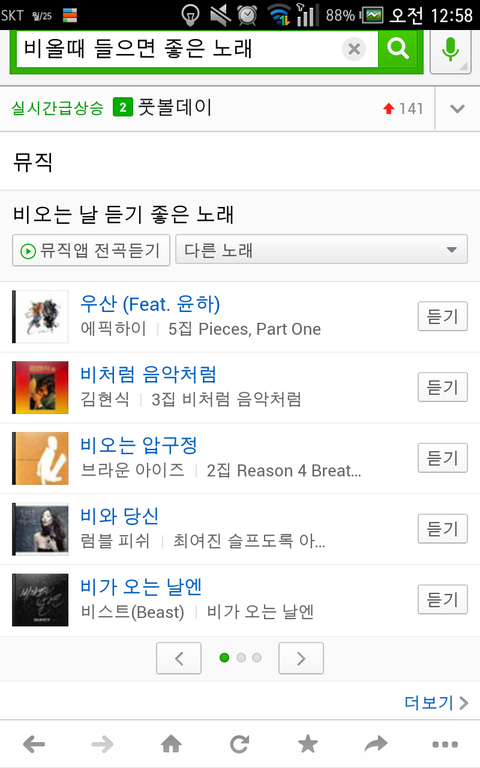The image size is (480, 768).
Task: Share page with share arrow icon
Action: point(376,744)
